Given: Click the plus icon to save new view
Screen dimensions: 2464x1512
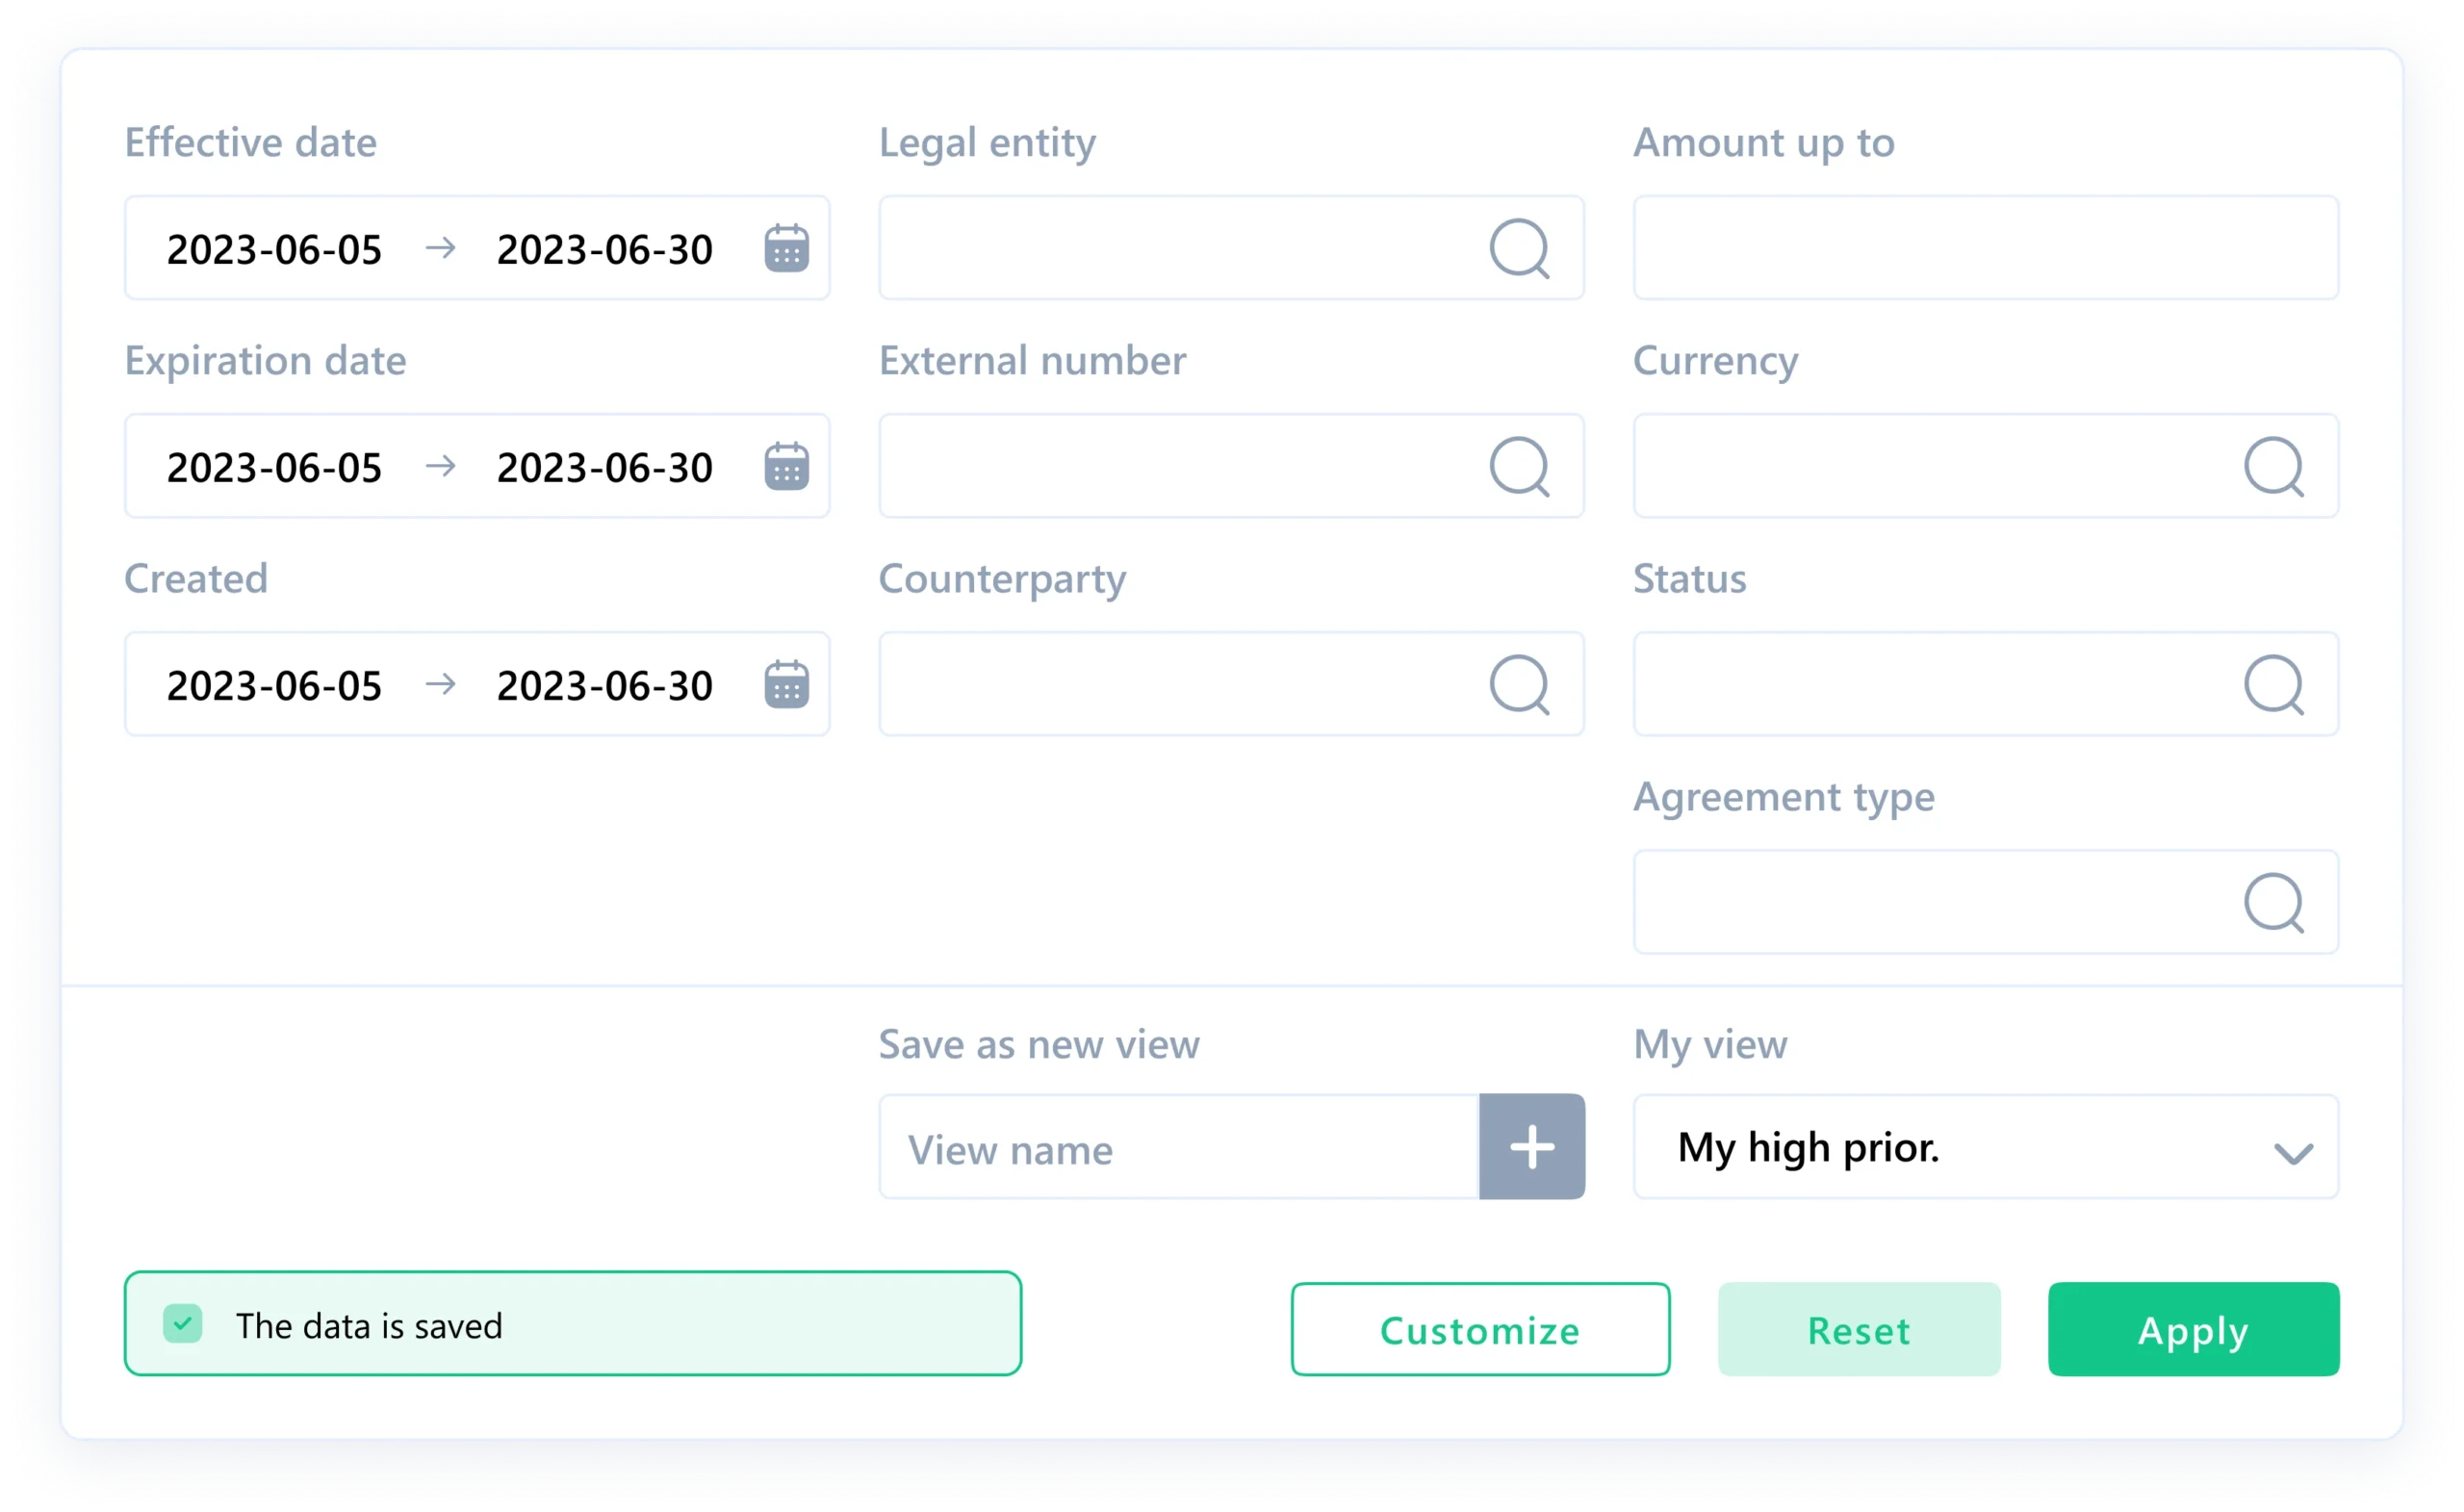Looking at the screenshot, I should [x=1531, y=1146].
